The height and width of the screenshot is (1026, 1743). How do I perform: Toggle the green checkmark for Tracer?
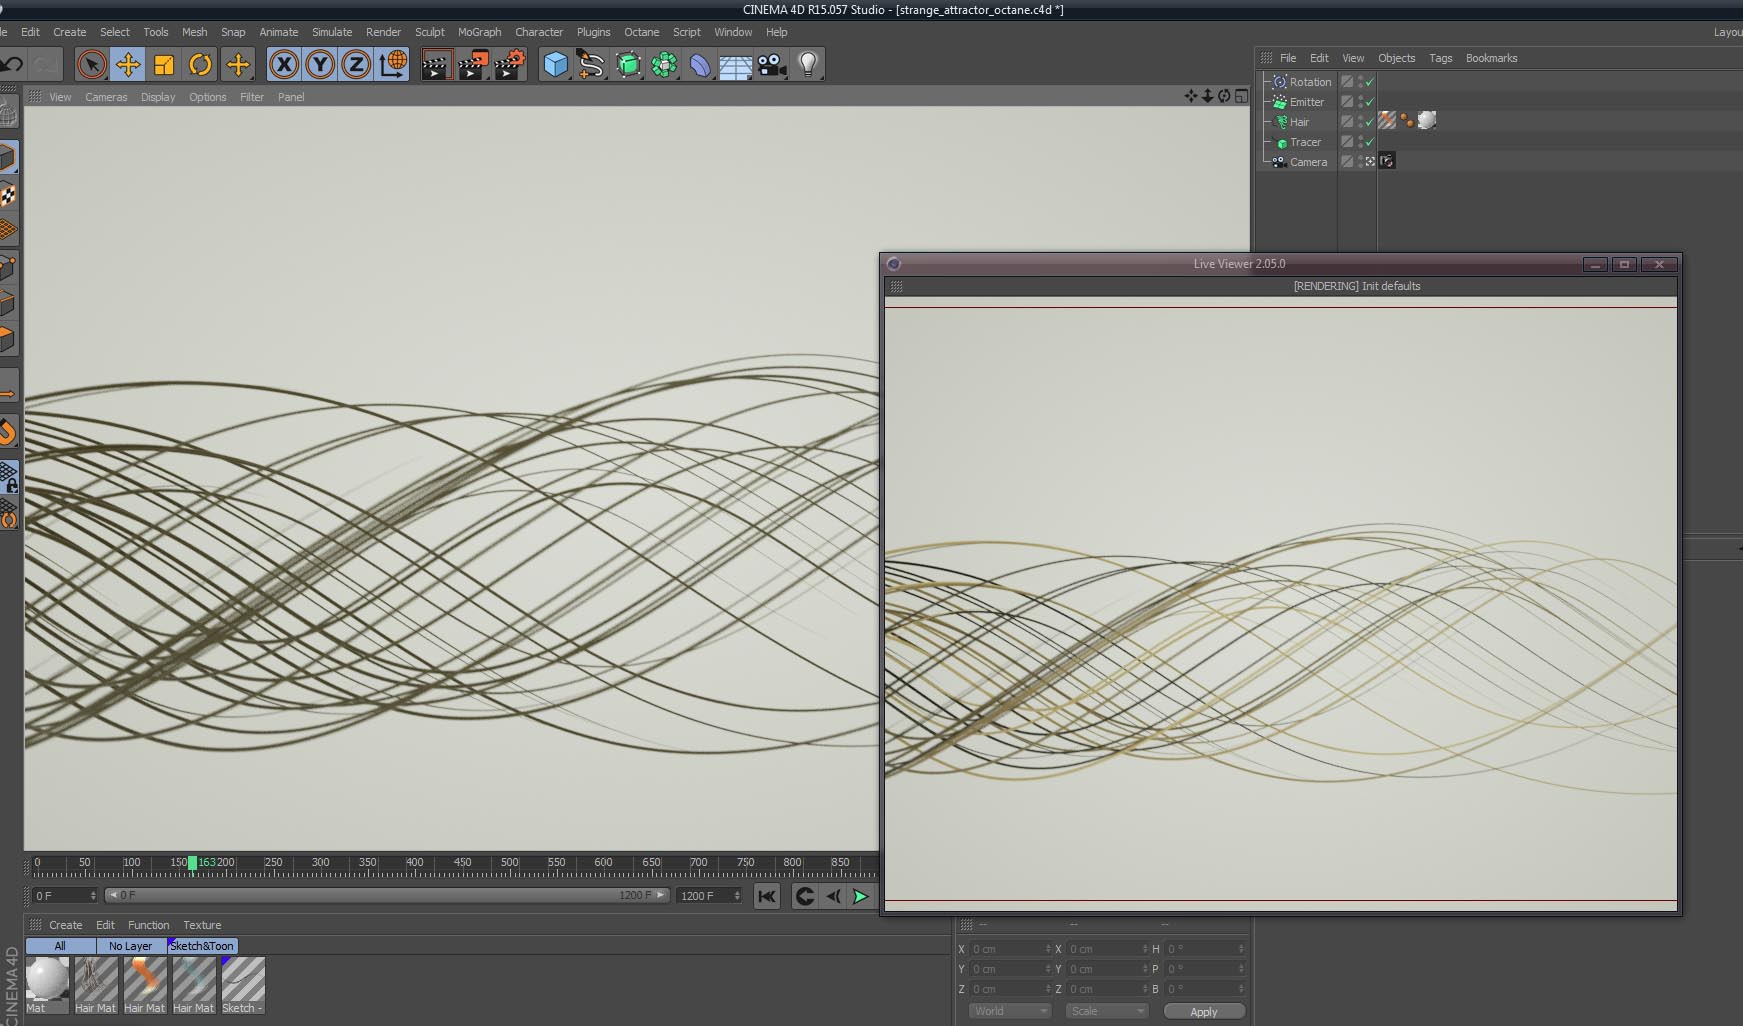[x=1370, y=142]
